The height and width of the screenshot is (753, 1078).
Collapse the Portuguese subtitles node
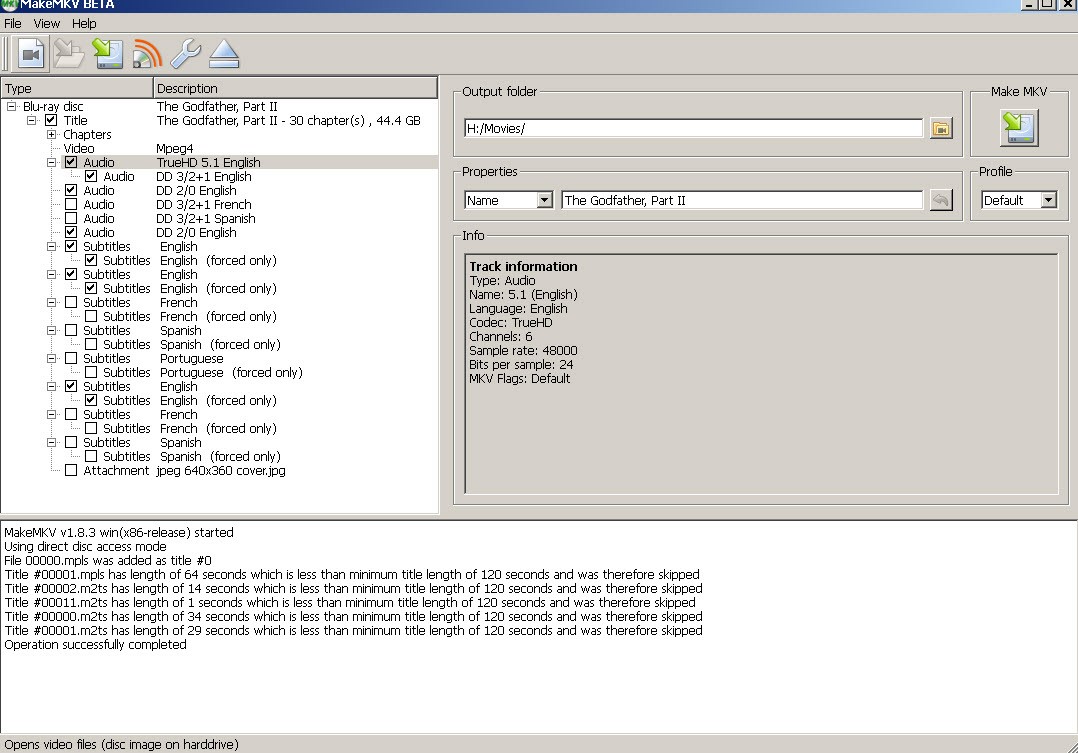coord(52,358)
